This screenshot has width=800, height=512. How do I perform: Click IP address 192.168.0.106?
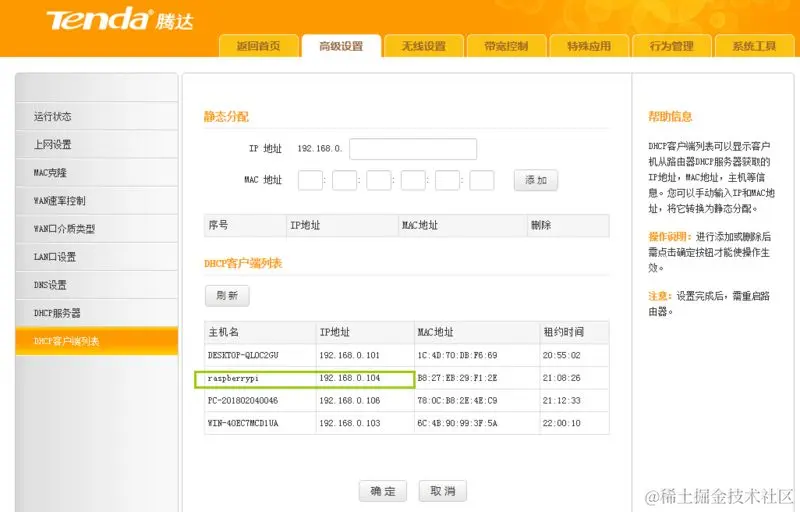pos(349,400)
